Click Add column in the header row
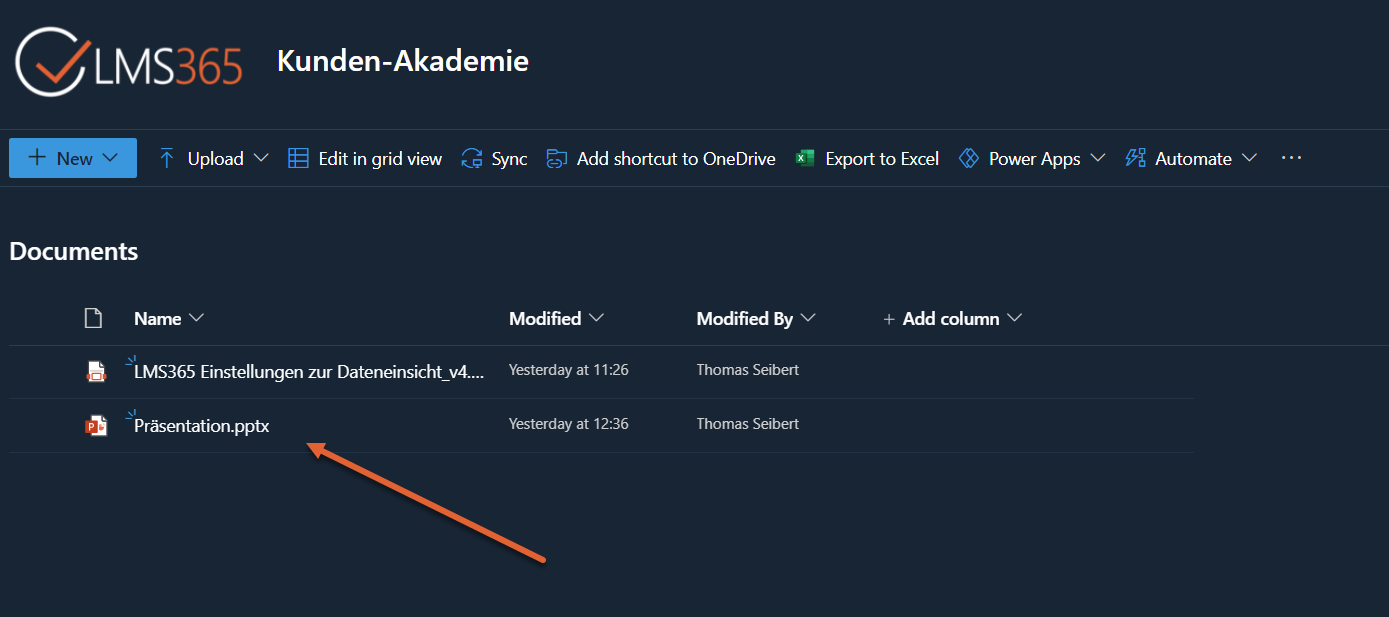1389x617 pixels. point(951,319)
